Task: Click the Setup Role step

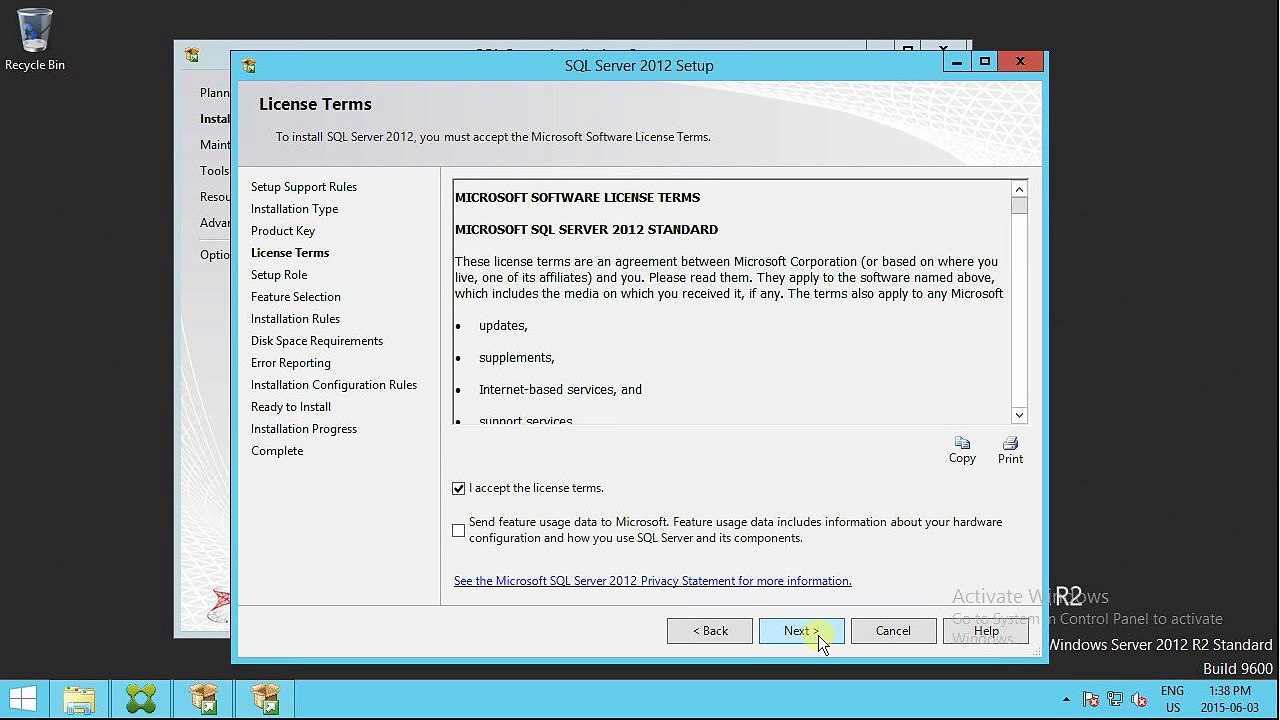Action: tap(279, 275)
